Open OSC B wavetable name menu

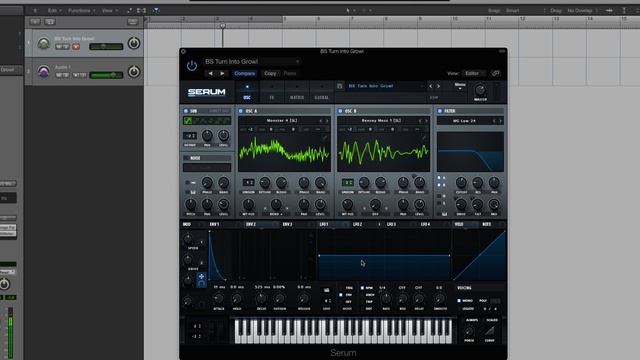(x=381, y=121)
